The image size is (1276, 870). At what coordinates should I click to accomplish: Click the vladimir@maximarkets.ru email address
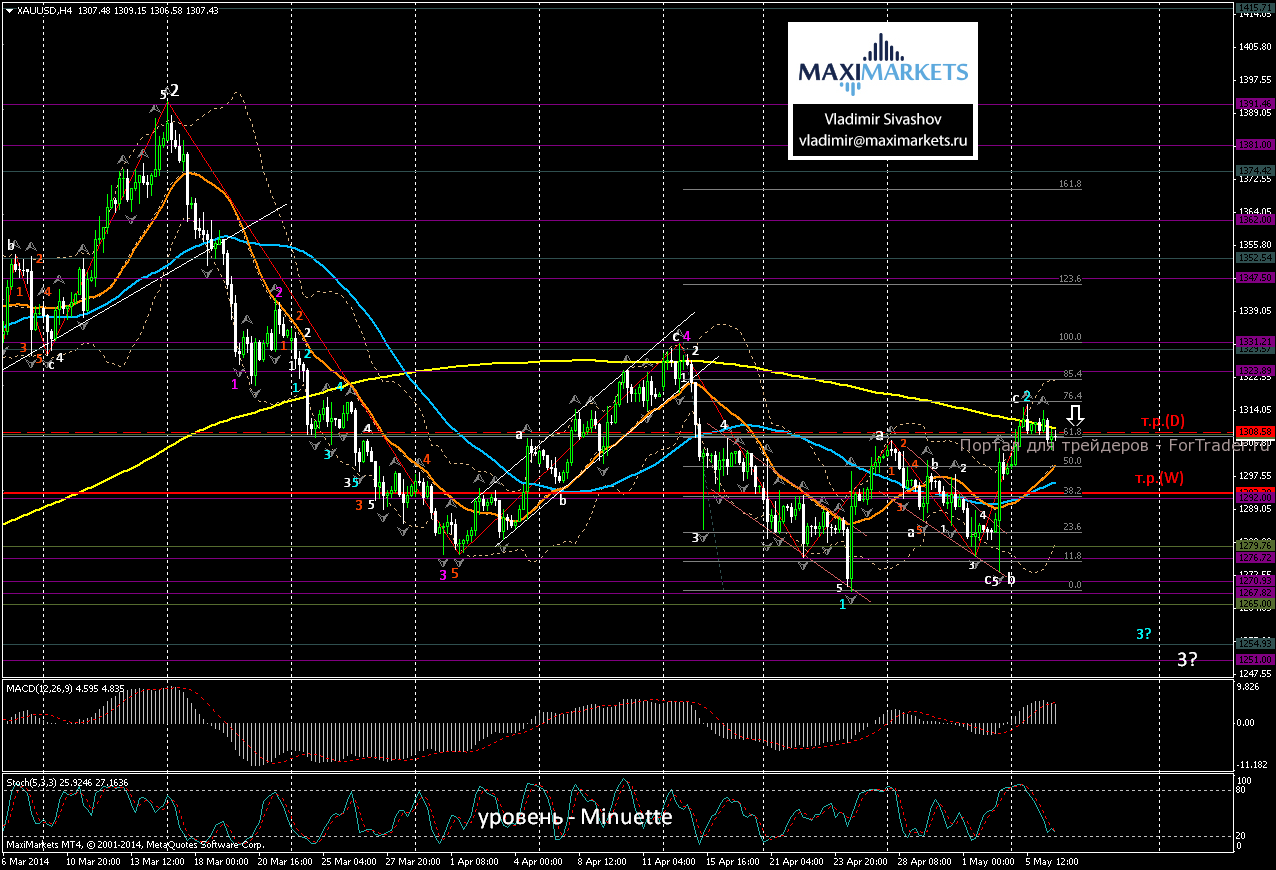882,142
